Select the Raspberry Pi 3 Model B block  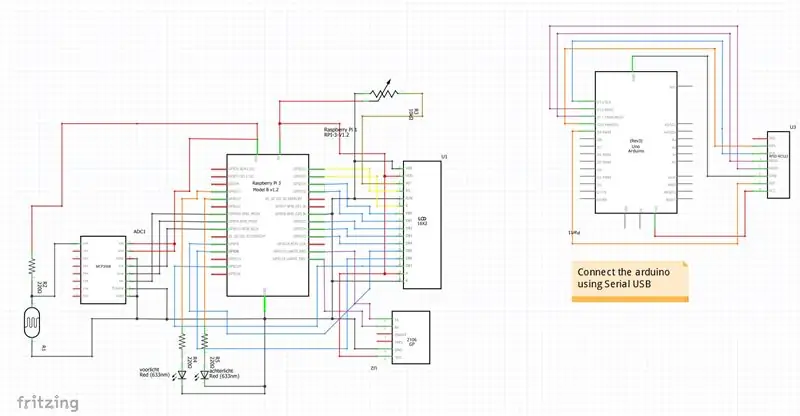tap(268, 225)
